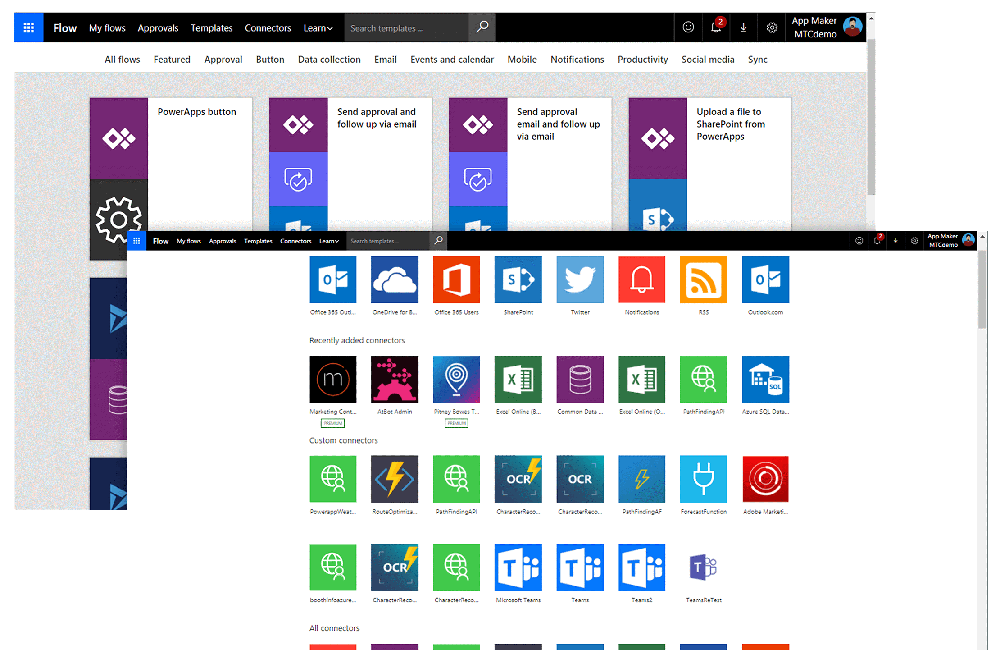Image resolution: width=1000 pixels, height=650 pixels.
Task: Open the connector labeled just Teams
Action: tap(580, 568)
